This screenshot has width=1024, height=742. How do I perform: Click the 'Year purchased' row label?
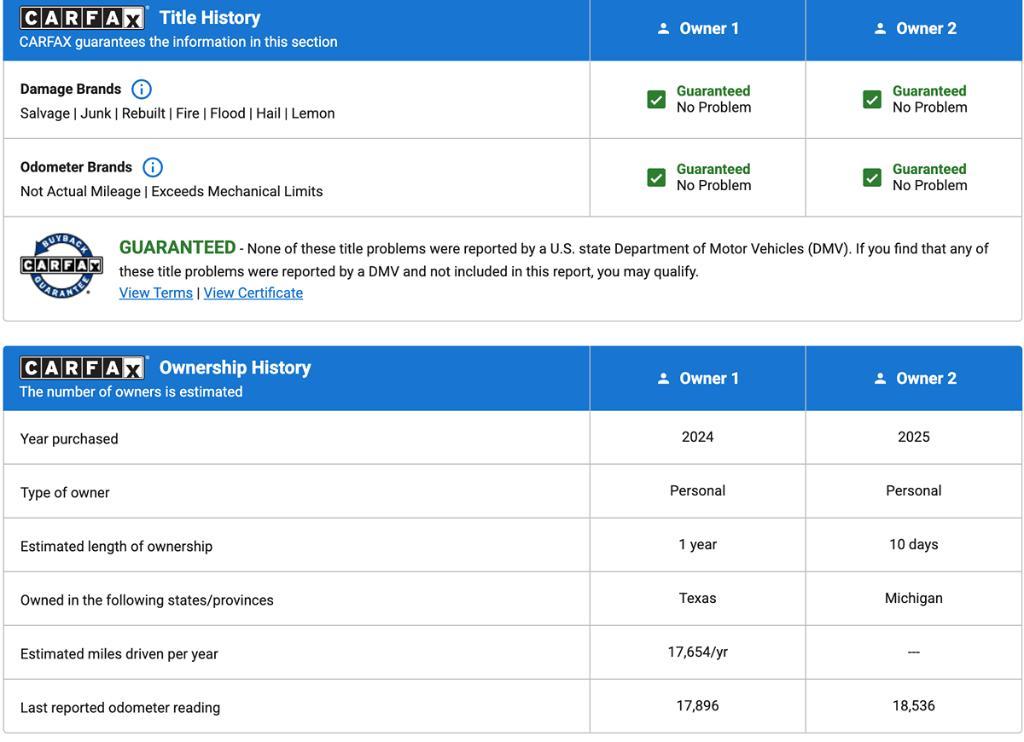[x=69, y=439]
